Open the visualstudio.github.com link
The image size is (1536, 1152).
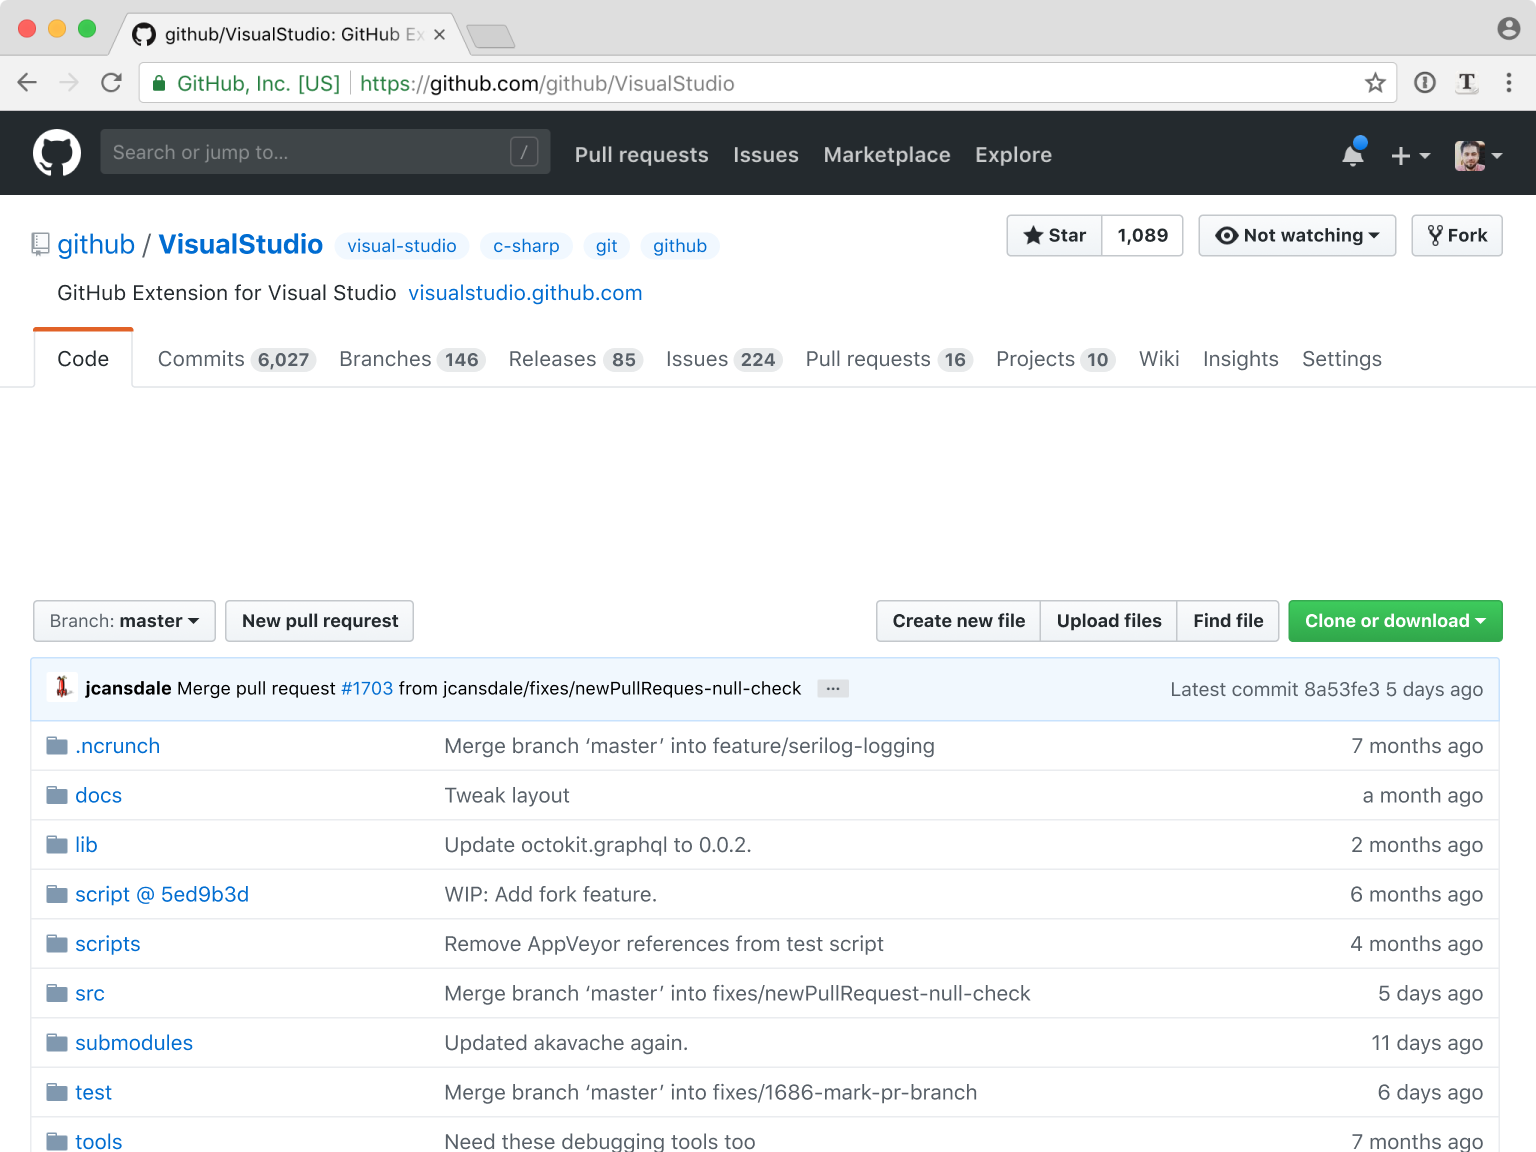[x=525, y=293]
